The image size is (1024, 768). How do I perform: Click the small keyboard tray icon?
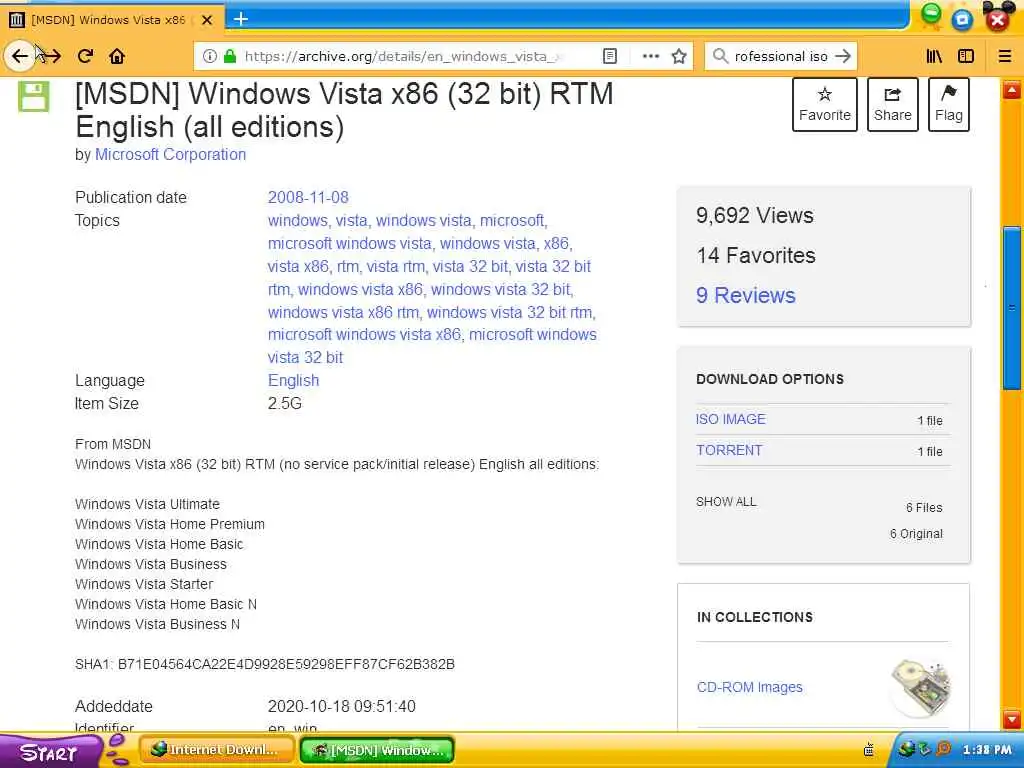click(x=869, y=750)
